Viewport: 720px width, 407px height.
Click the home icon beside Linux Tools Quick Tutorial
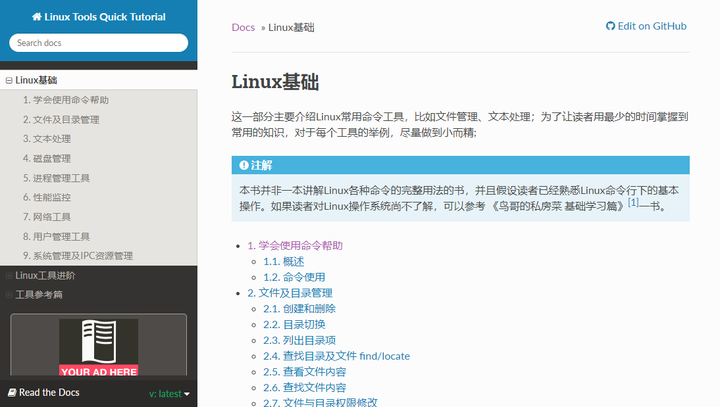point(36,17)
